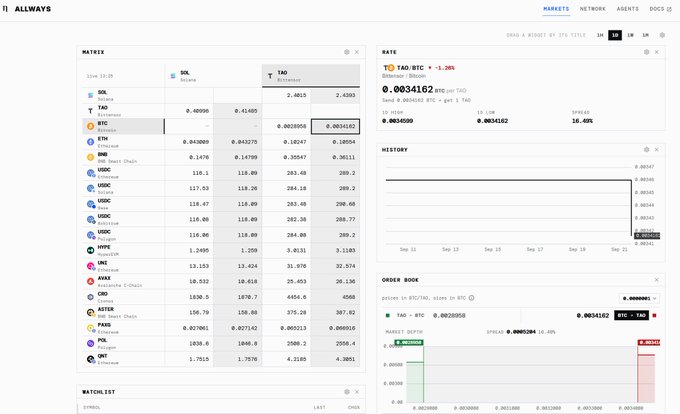Open the Markets tab
This screenshot has height=414, width=680.
click(x=556, y=9)
